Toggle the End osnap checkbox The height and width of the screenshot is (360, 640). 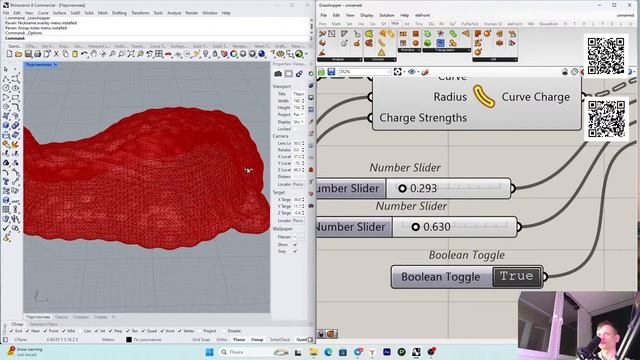[11, 331]
